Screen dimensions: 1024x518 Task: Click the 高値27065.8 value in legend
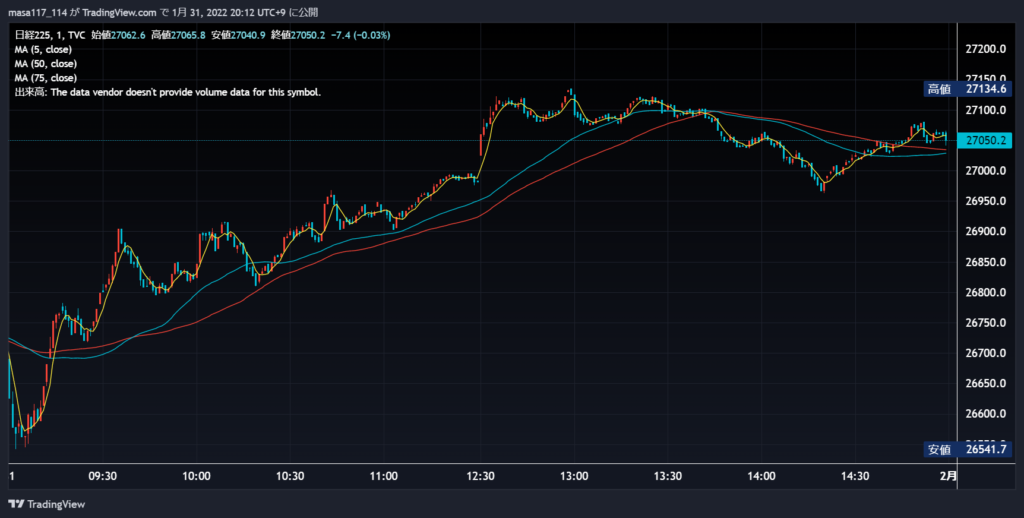pos(178,35)
